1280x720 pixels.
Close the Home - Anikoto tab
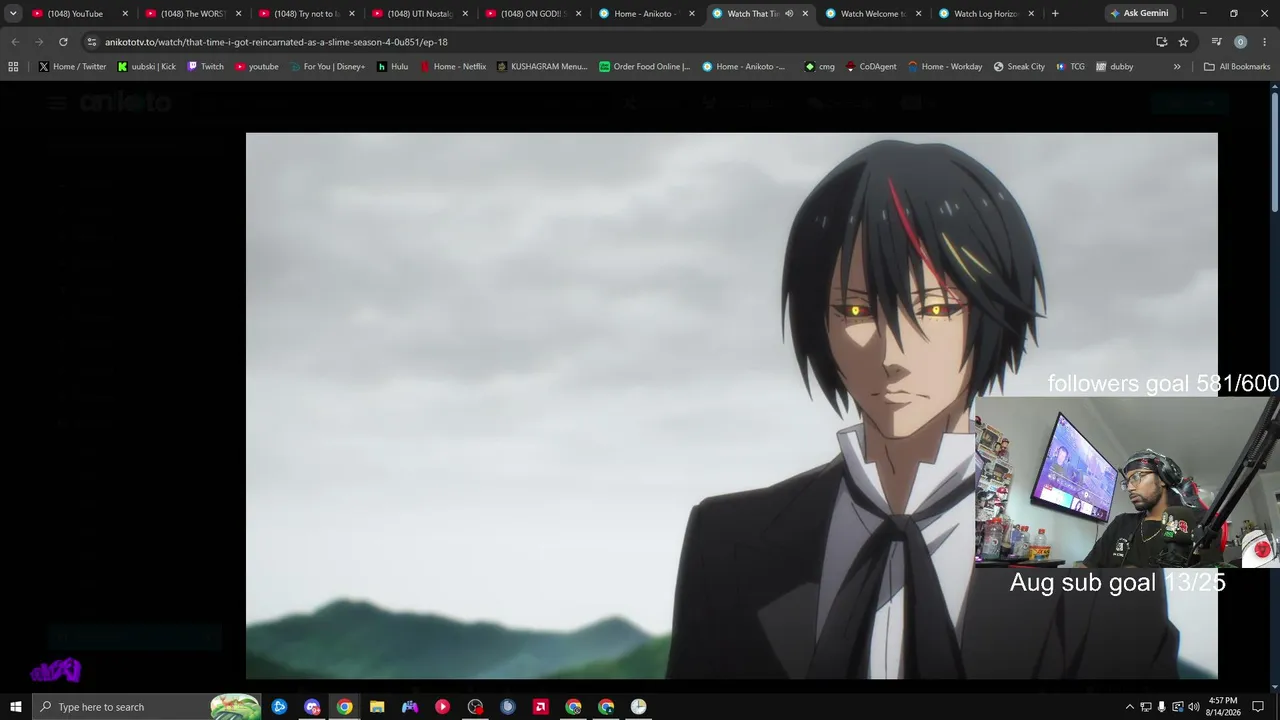tap(691, 14)
